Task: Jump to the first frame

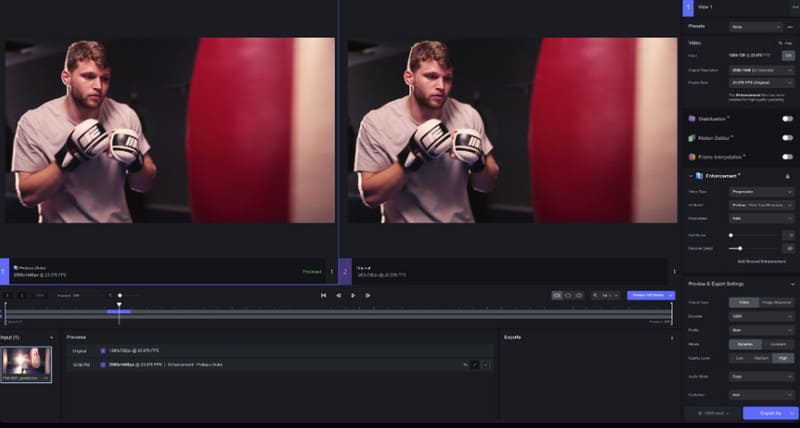Action: pos(323,295)
